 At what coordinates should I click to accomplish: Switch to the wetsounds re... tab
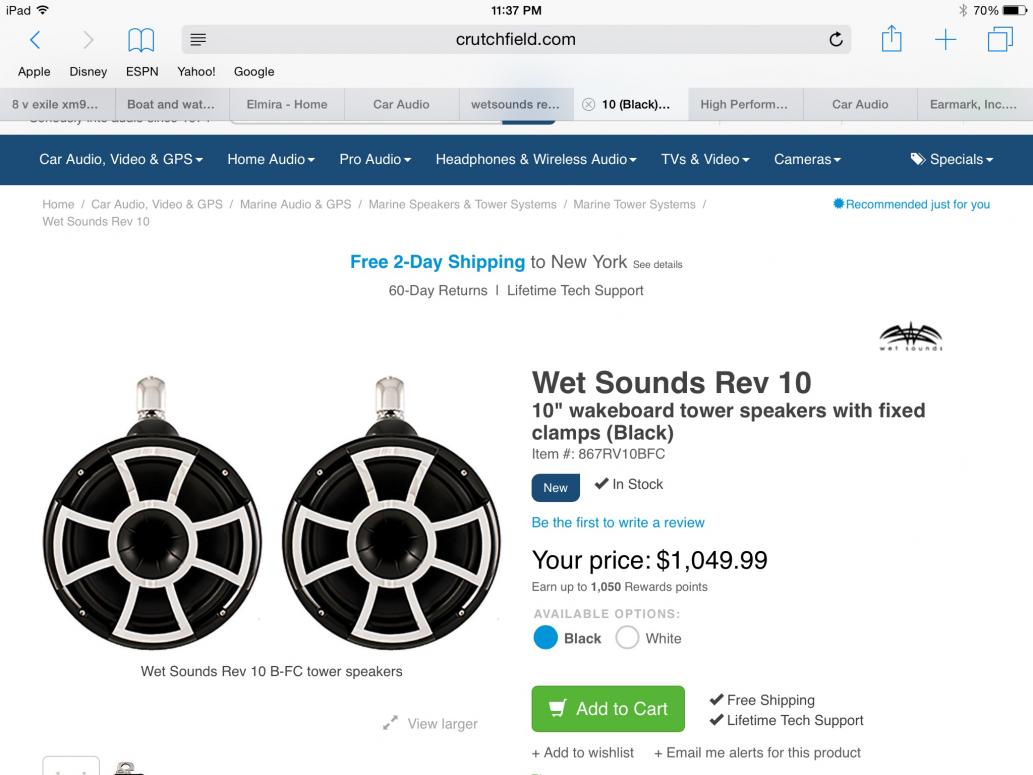(516, 104)
